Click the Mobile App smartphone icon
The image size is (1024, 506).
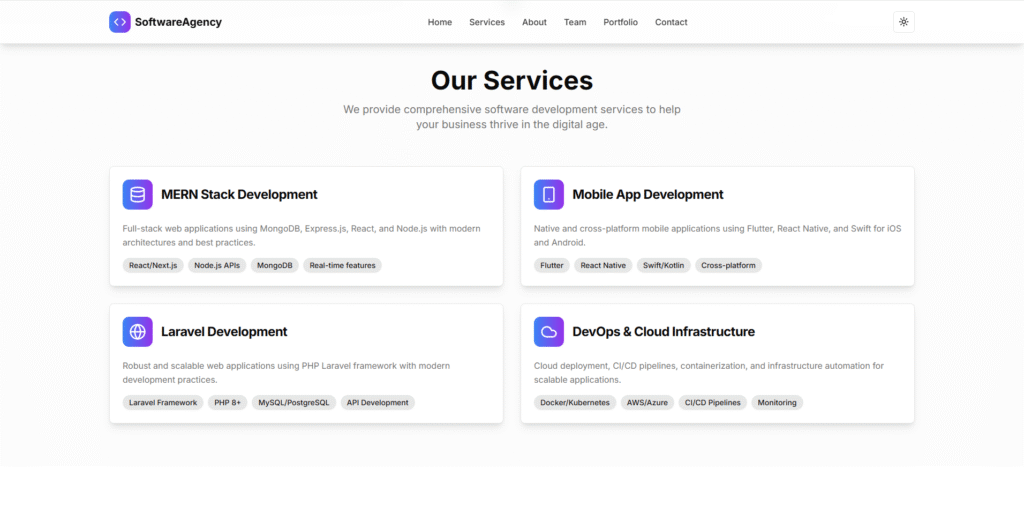tap(549, 194)
